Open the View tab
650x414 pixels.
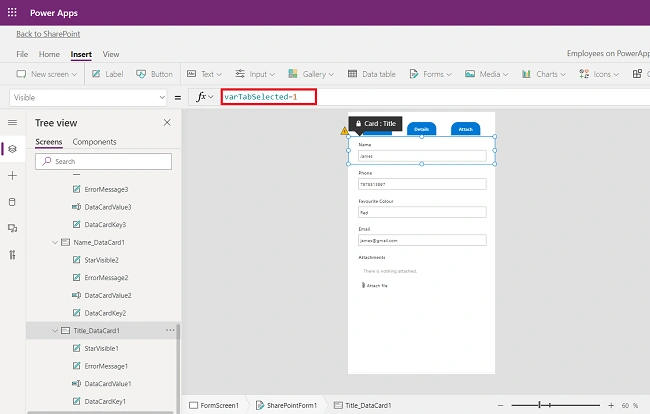pyautogui.click(x=111, y=54)
